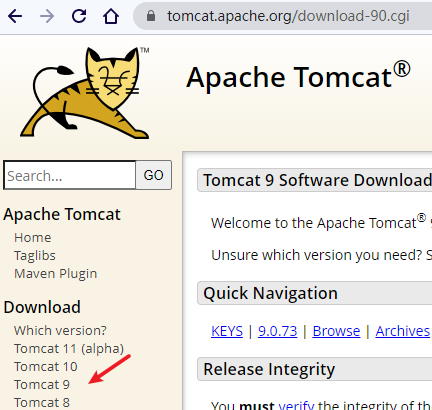Viewport: 432px width, 410px height.
Task: Open the Browse quick navigation link
Action: 336,331
